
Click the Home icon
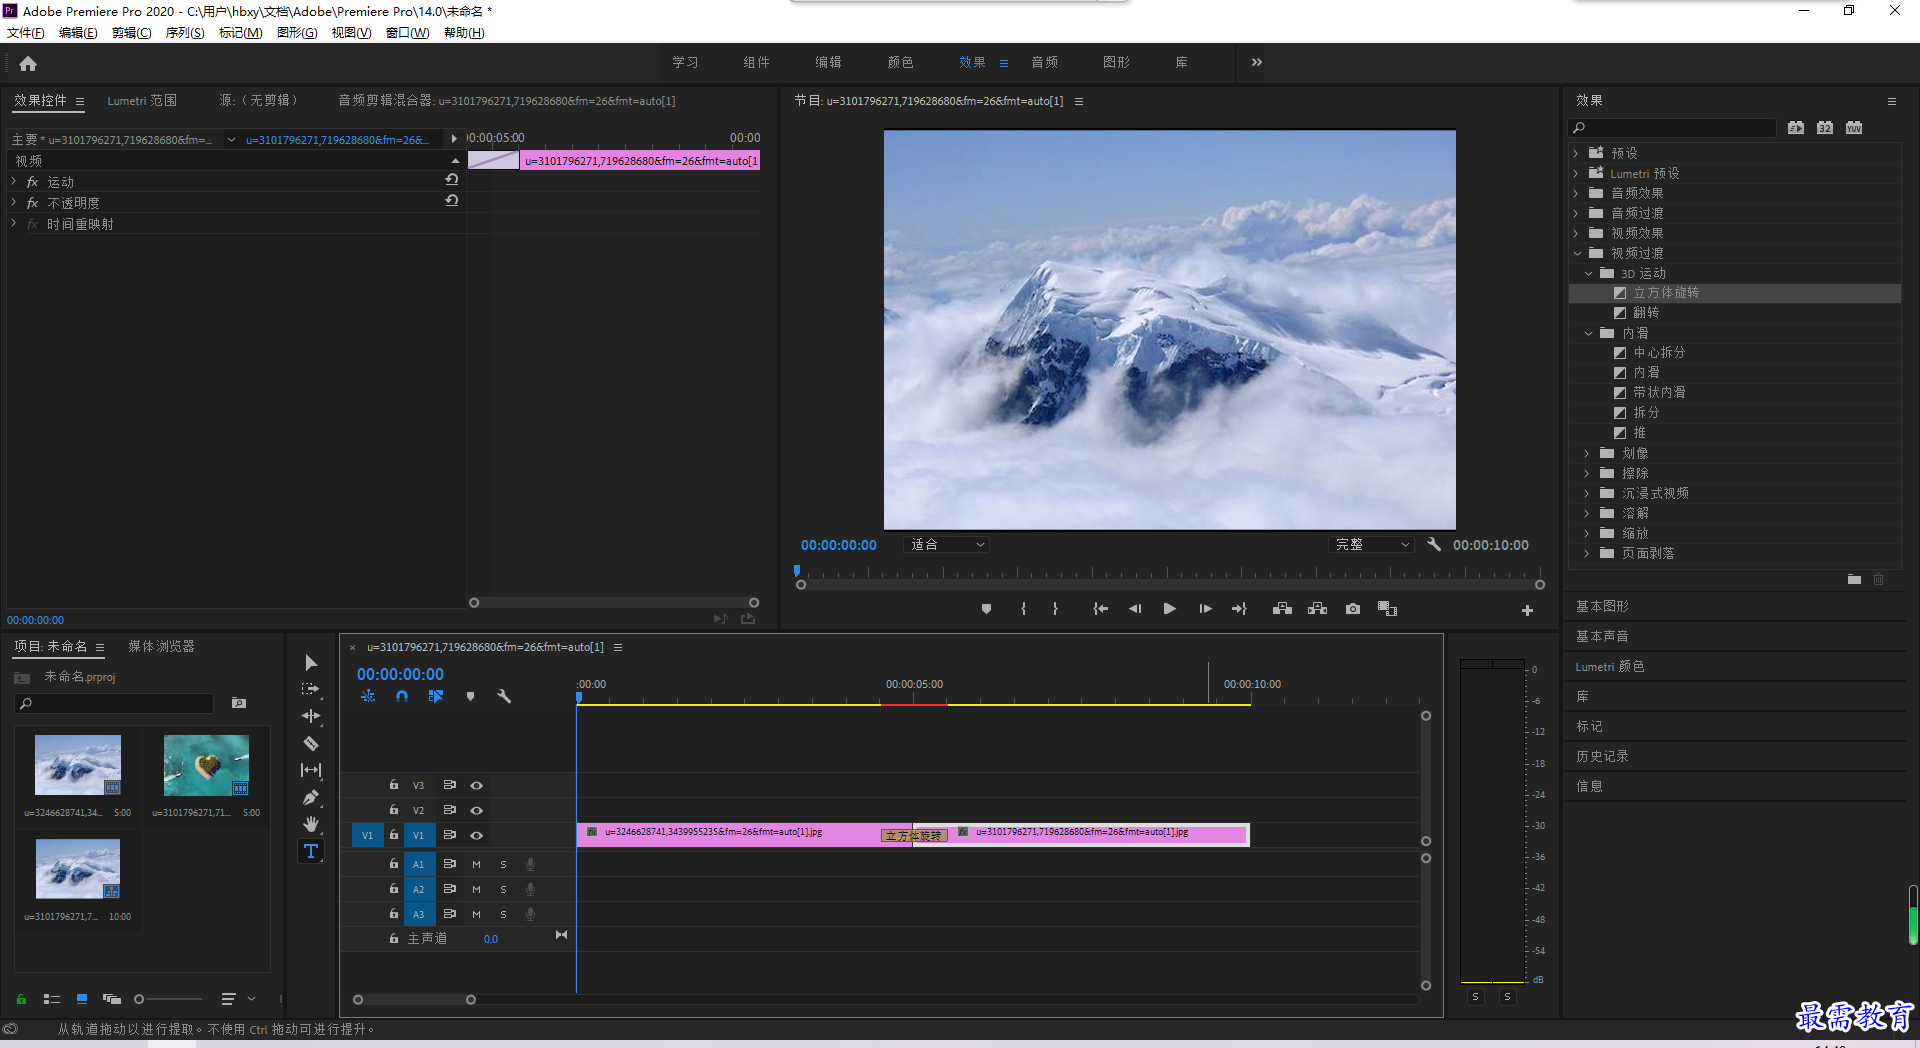click(28, 63)
